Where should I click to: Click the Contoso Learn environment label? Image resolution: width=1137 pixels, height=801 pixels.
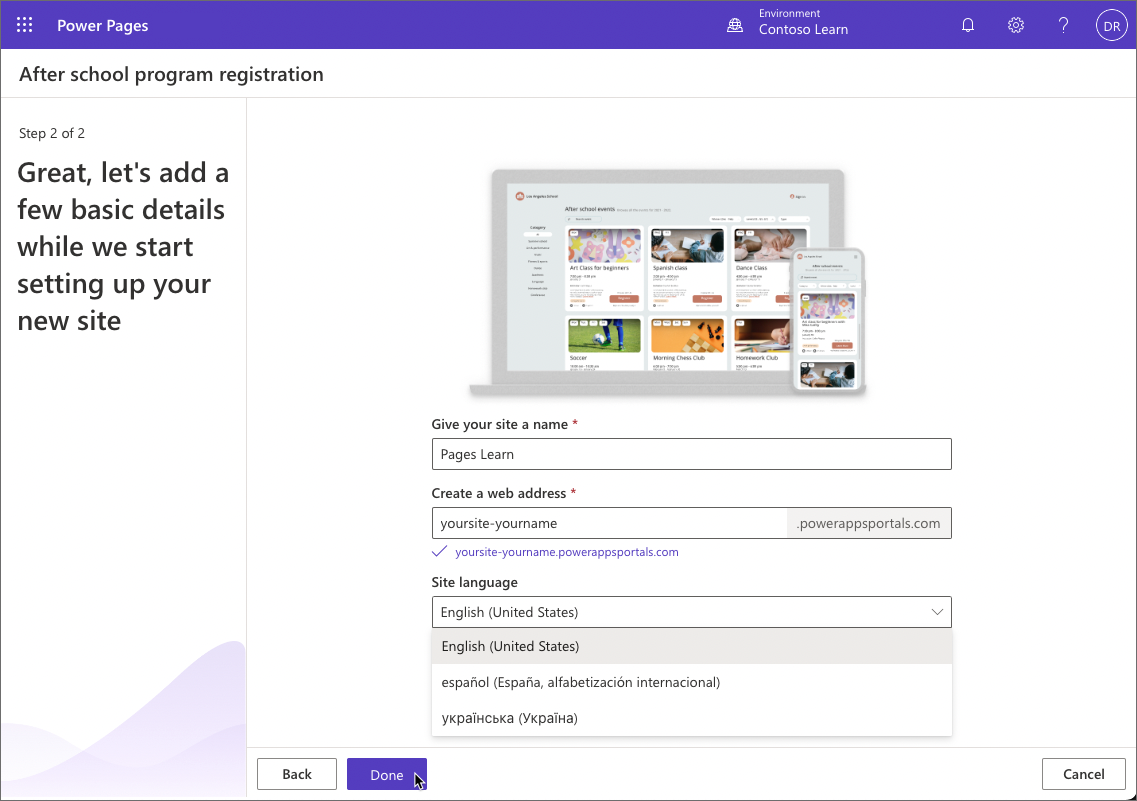click(804, 30)
